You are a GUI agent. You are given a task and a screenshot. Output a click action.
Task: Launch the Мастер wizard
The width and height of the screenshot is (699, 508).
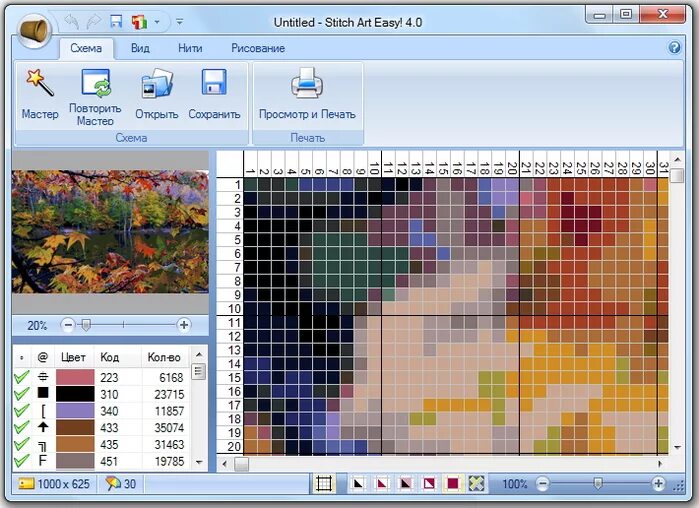[40, 95]
